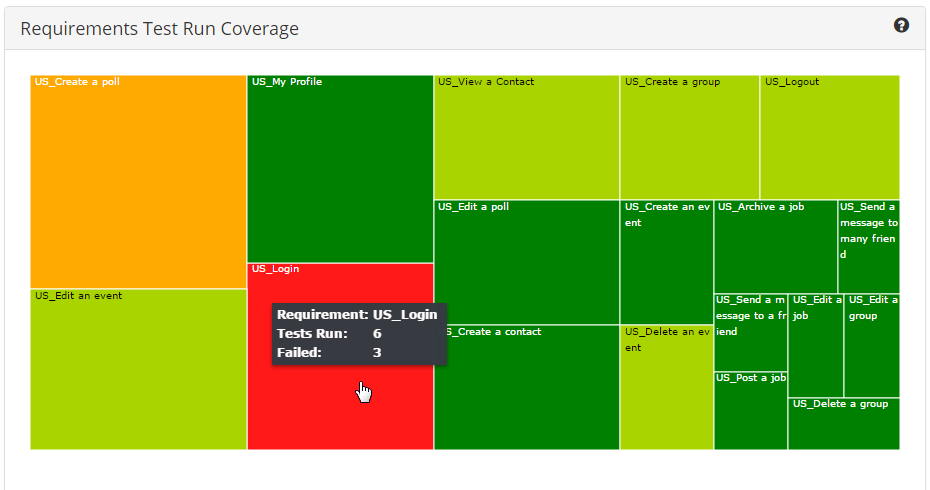Click the help question mark icon

coord(901,26)
